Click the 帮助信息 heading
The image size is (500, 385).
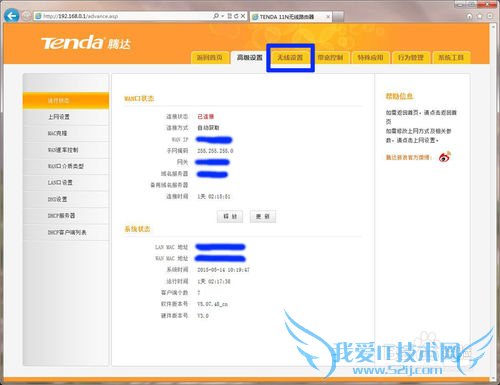399,96
